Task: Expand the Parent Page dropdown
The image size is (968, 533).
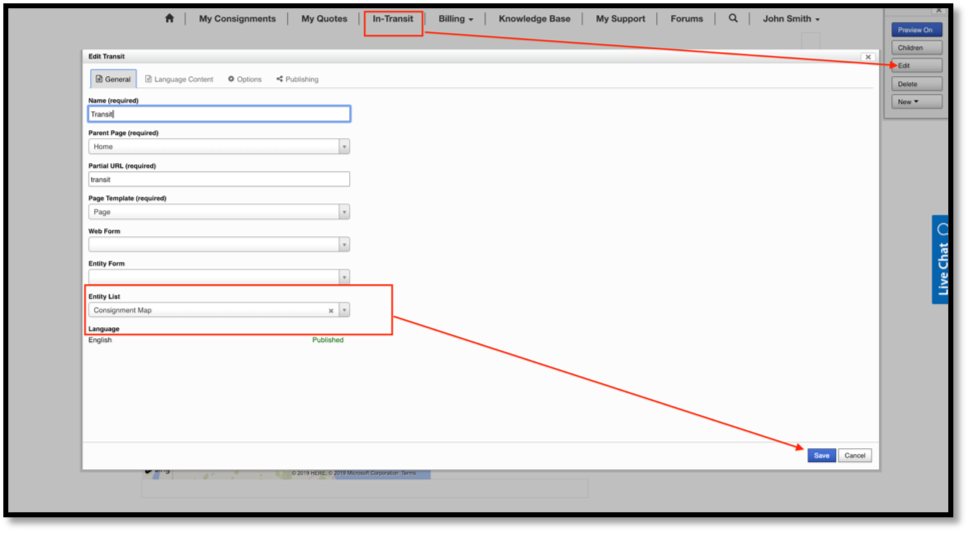Action: pyautogui.click(x=344, y=147)
